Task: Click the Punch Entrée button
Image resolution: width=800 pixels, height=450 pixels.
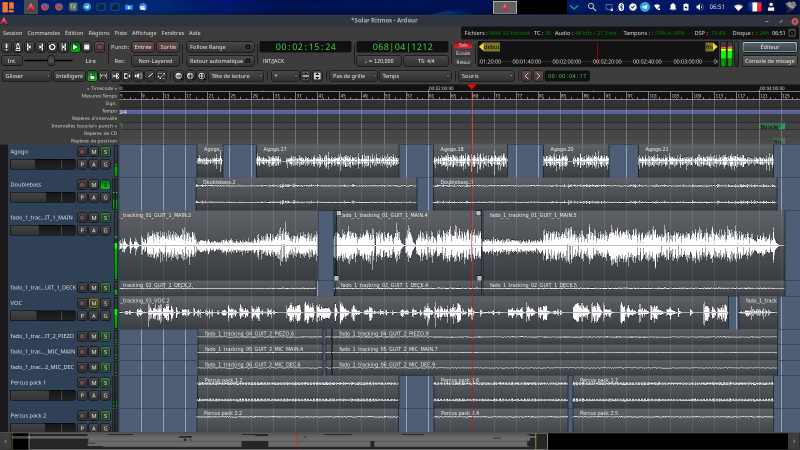Action: click(143, 47)
